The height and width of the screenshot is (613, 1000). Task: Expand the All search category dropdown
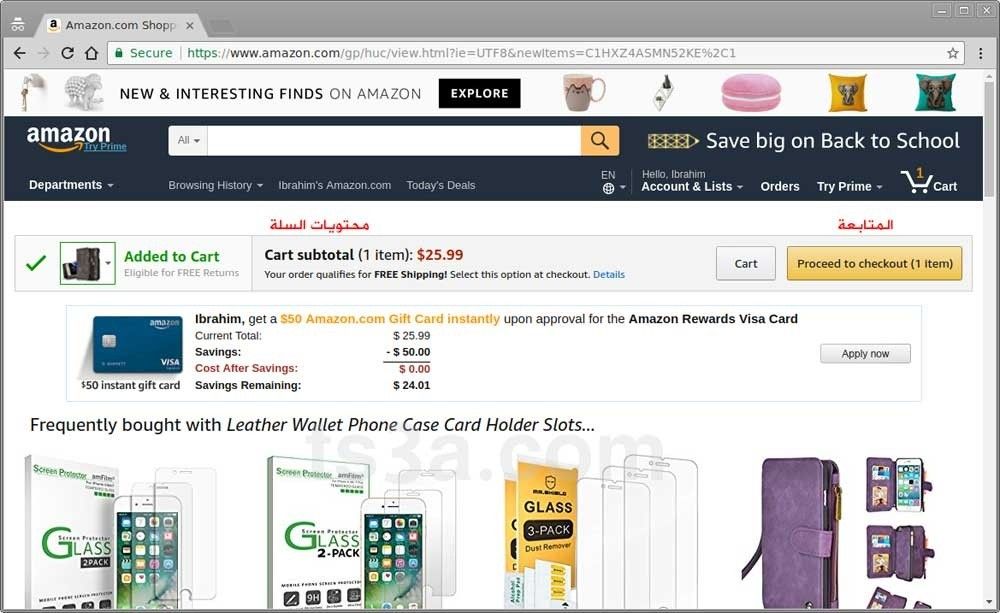(188, 140)
